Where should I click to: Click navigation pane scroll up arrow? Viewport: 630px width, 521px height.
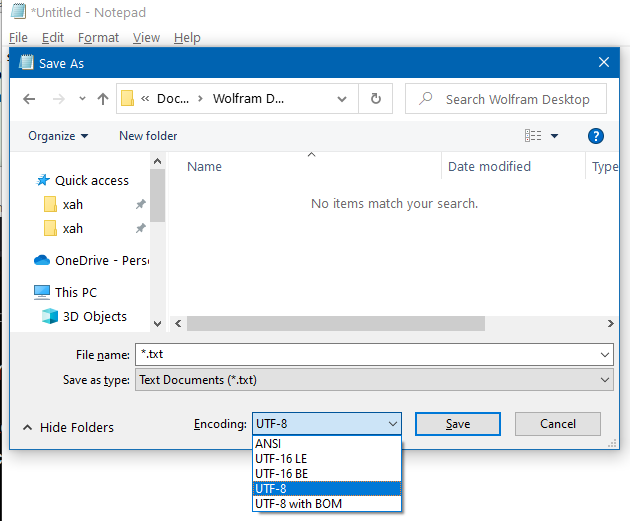(158, 161)
